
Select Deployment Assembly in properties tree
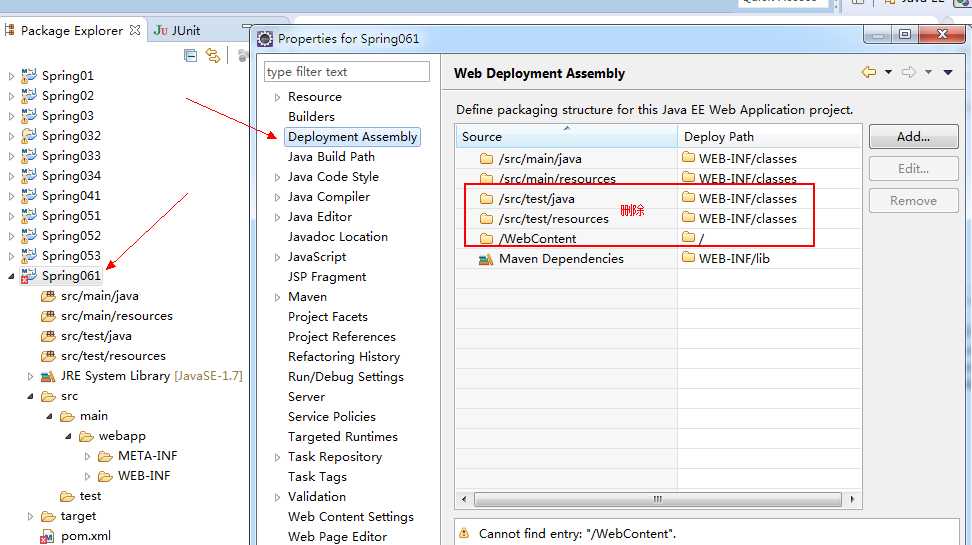coord(352,136)
